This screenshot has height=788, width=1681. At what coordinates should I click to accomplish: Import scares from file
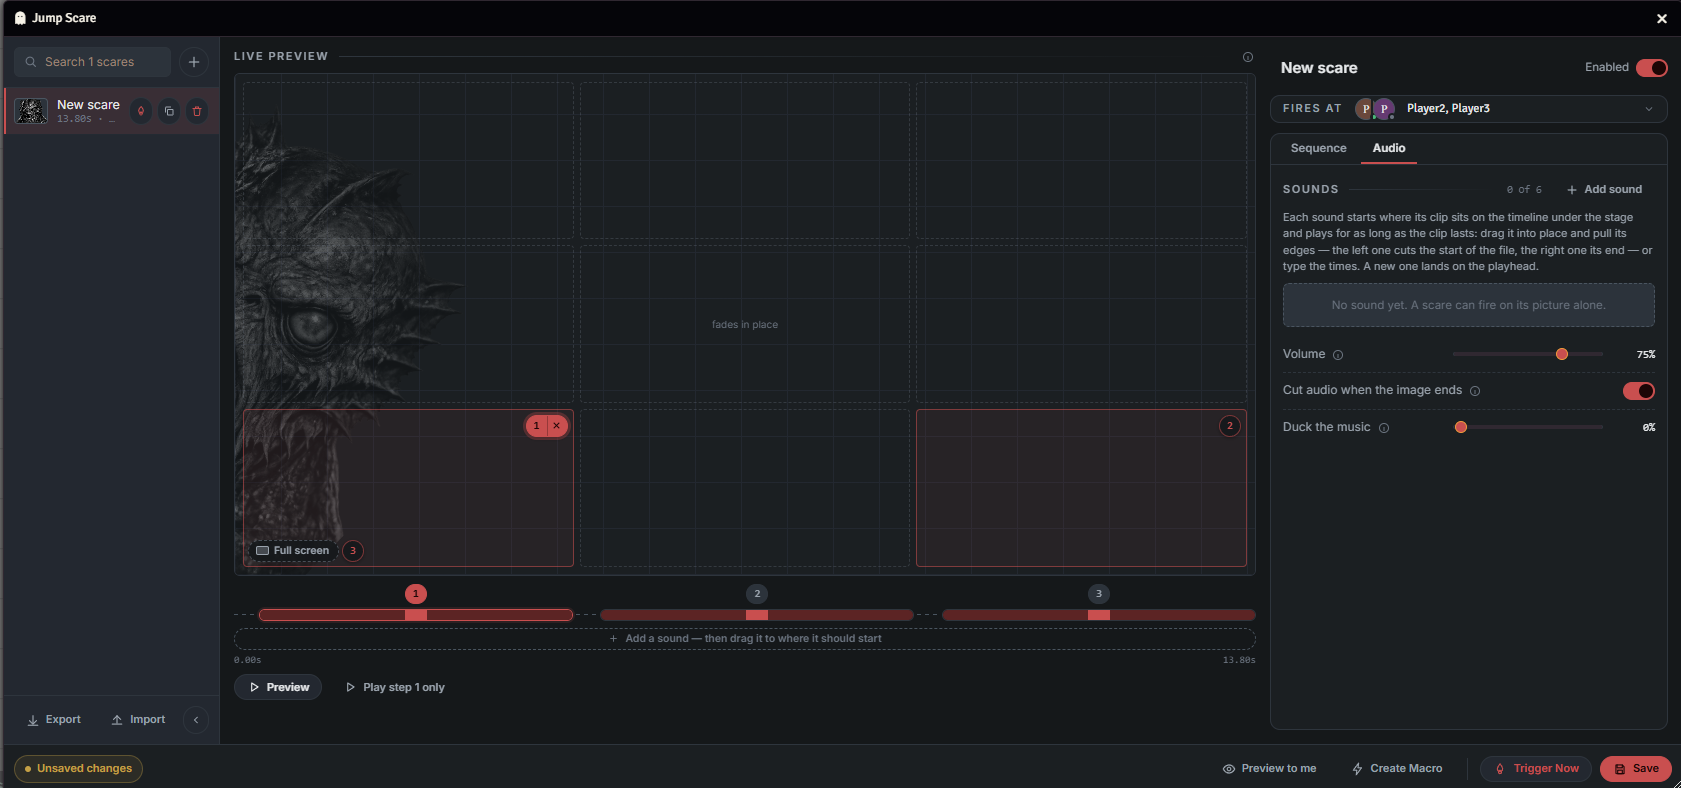click(x=138, y=720)
